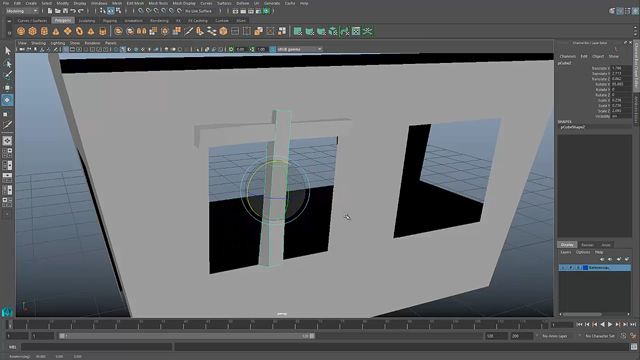Click the Save Scene disk icon

pyautogui.click(x=65, y=11)
